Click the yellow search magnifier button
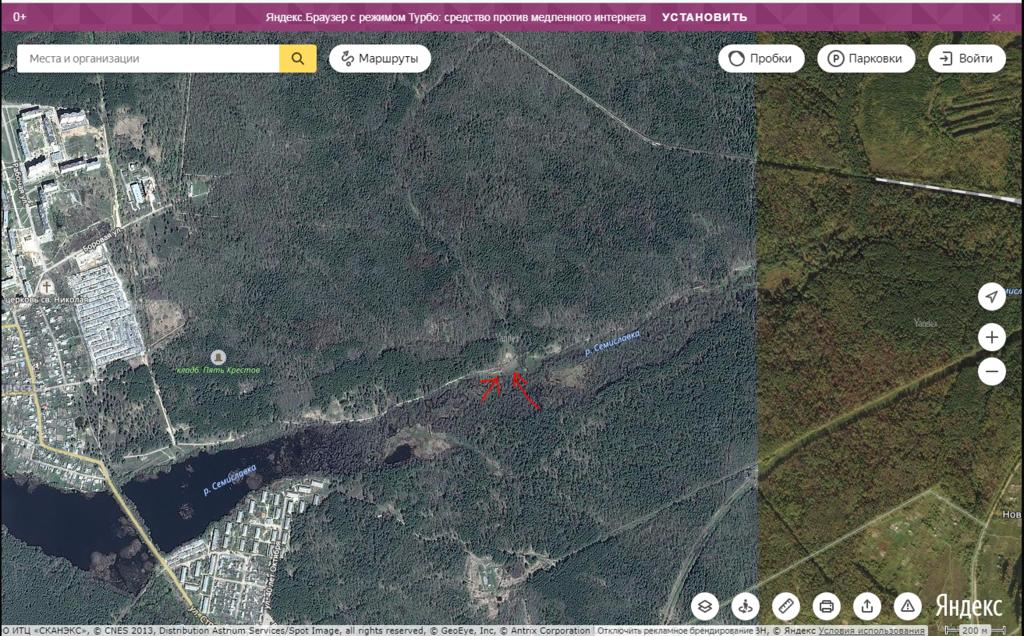Viewport: 1024px width, 636px height. pos(297,59)
